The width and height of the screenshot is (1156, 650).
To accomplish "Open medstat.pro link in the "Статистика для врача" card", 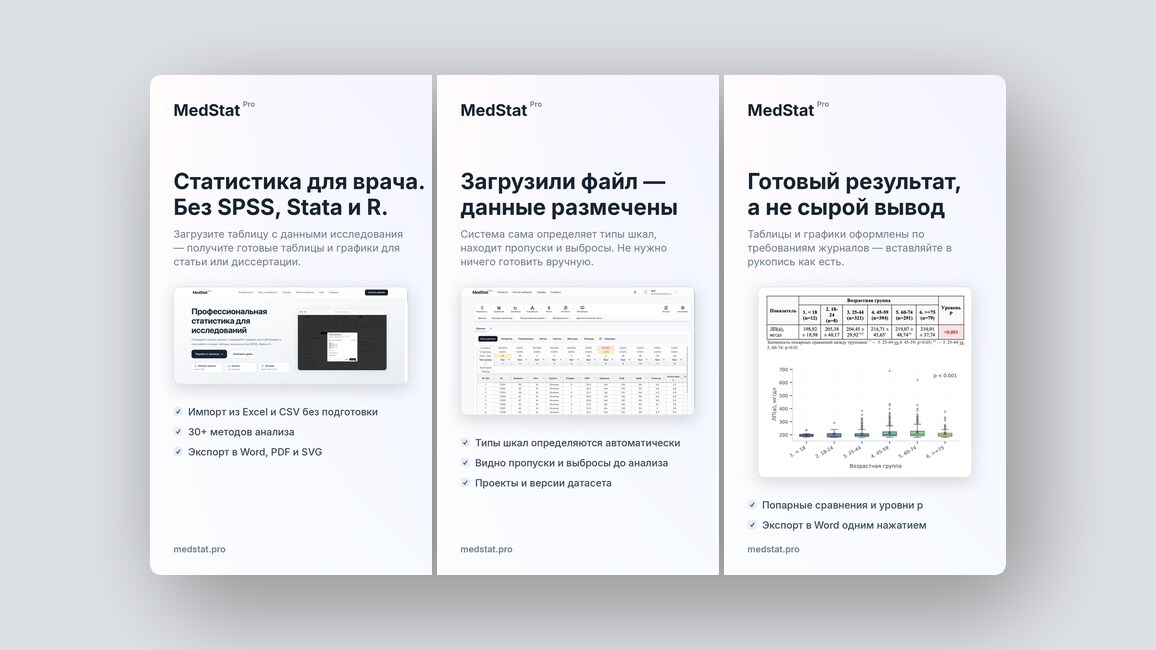I will tap(199, 549).
